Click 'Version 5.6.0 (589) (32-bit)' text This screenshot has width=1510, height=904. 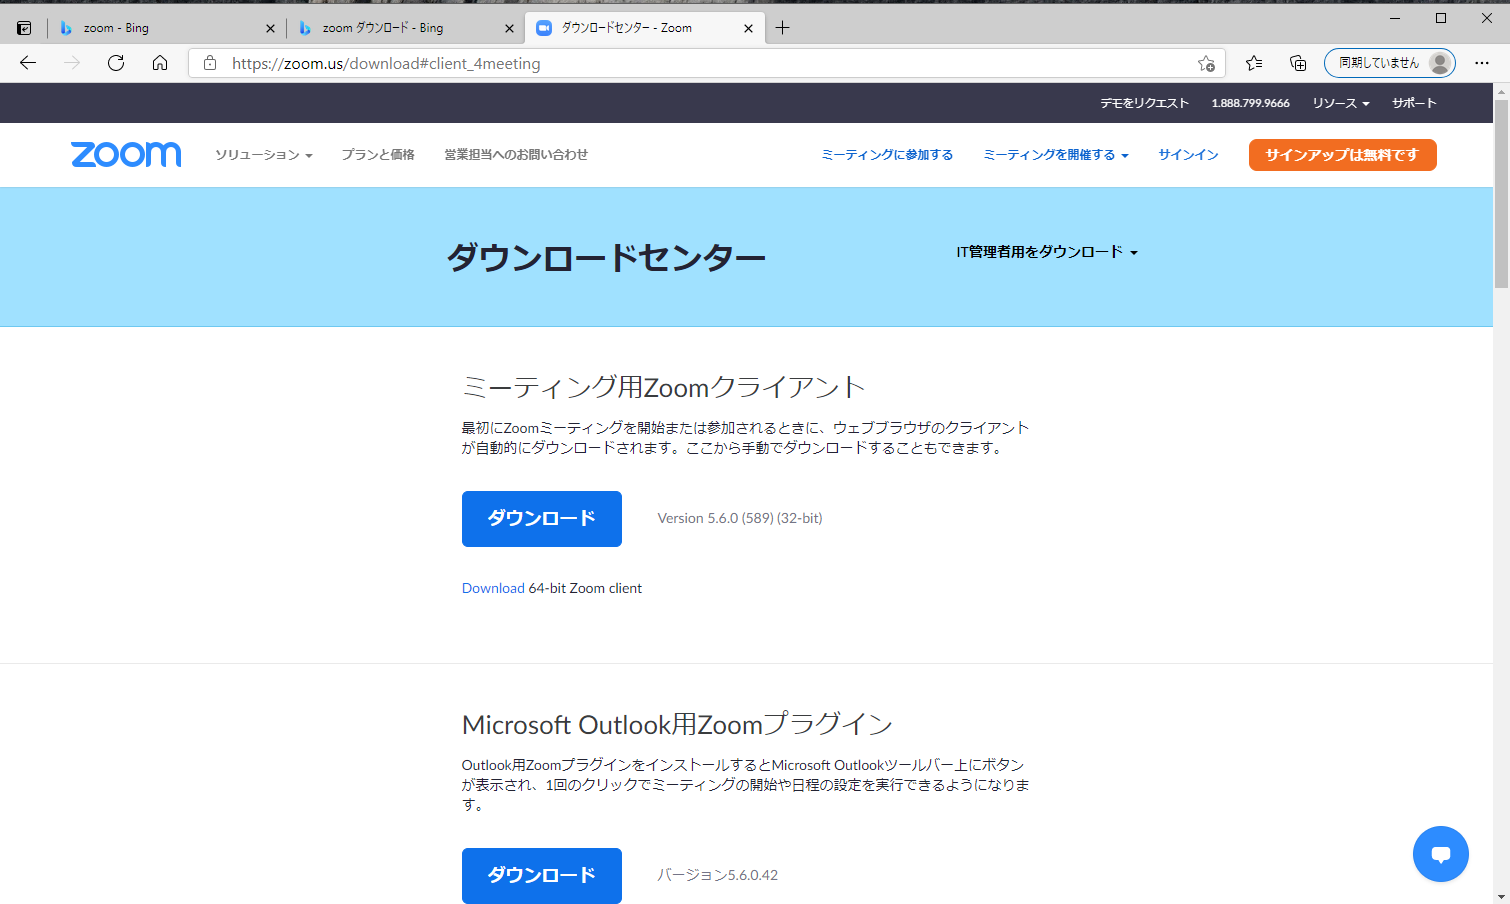(740, 518)
